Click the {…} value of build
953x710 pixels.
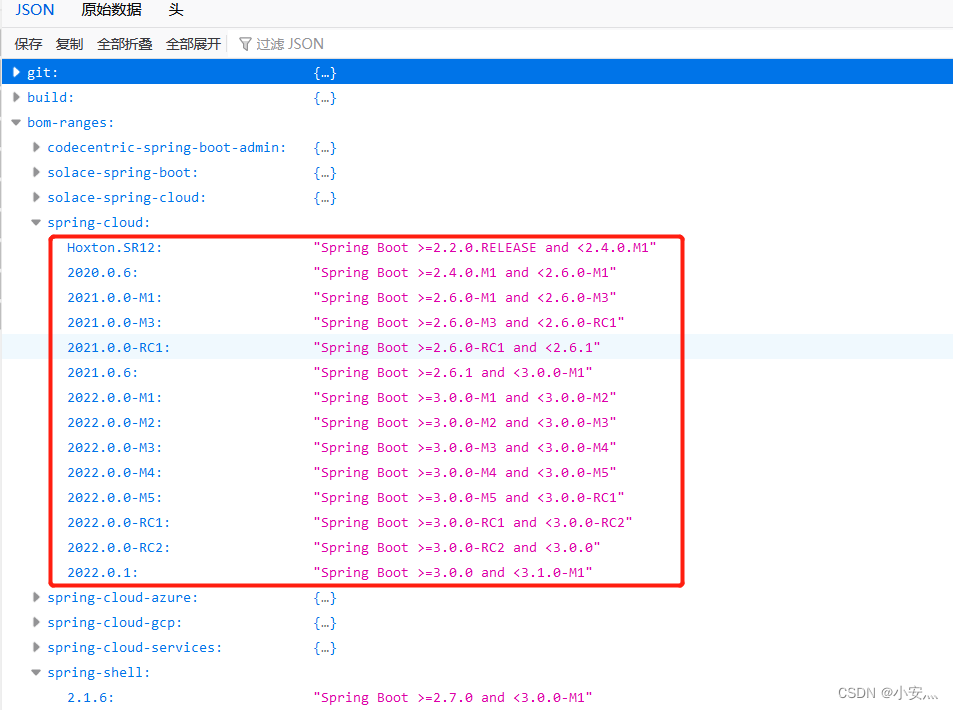coord(325,98)
